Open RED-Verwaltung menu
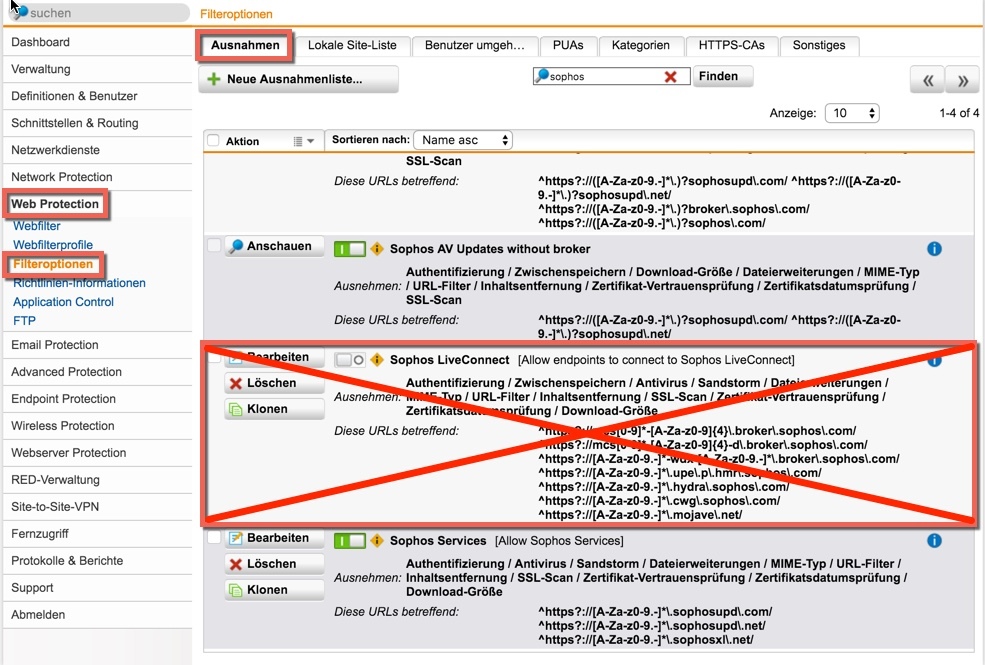 [97, 480]
